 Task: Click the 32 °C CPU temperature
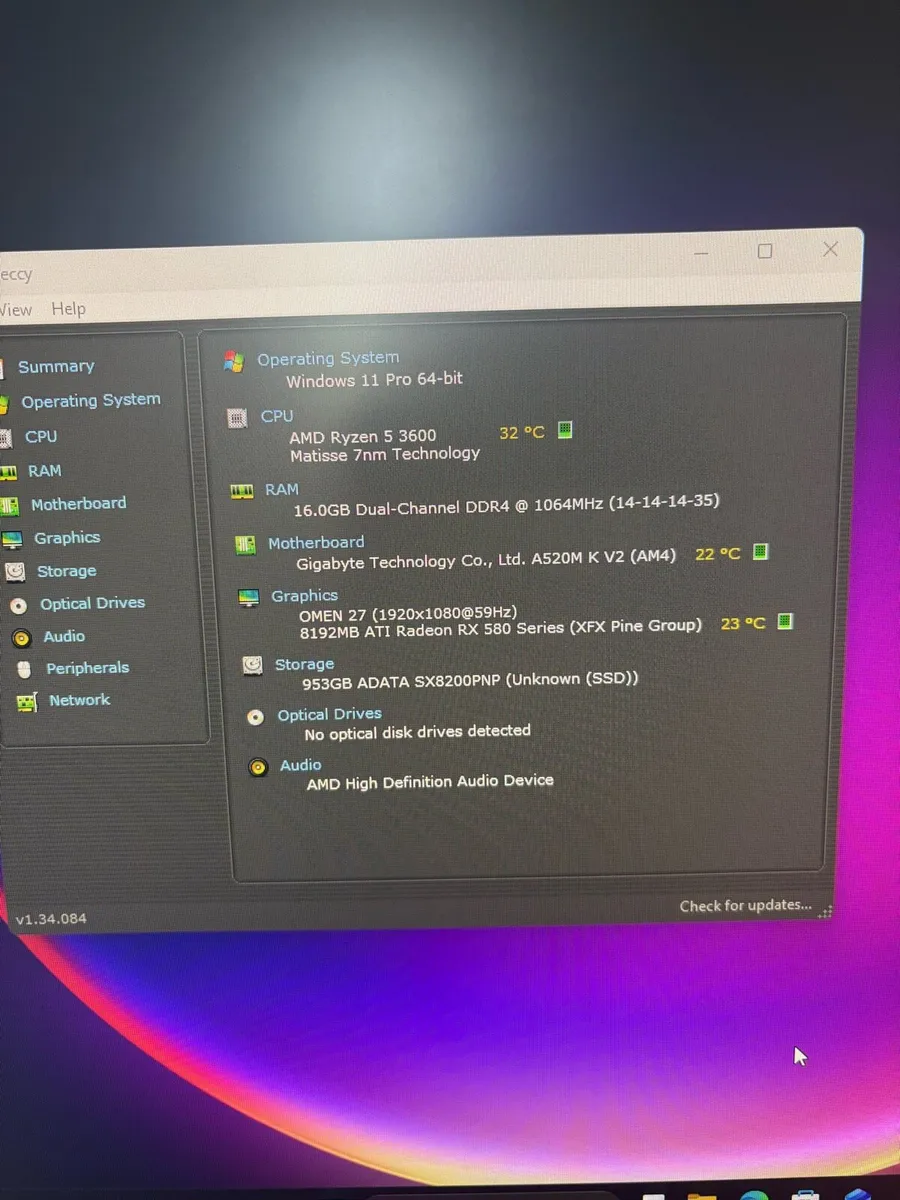[522, 433]
